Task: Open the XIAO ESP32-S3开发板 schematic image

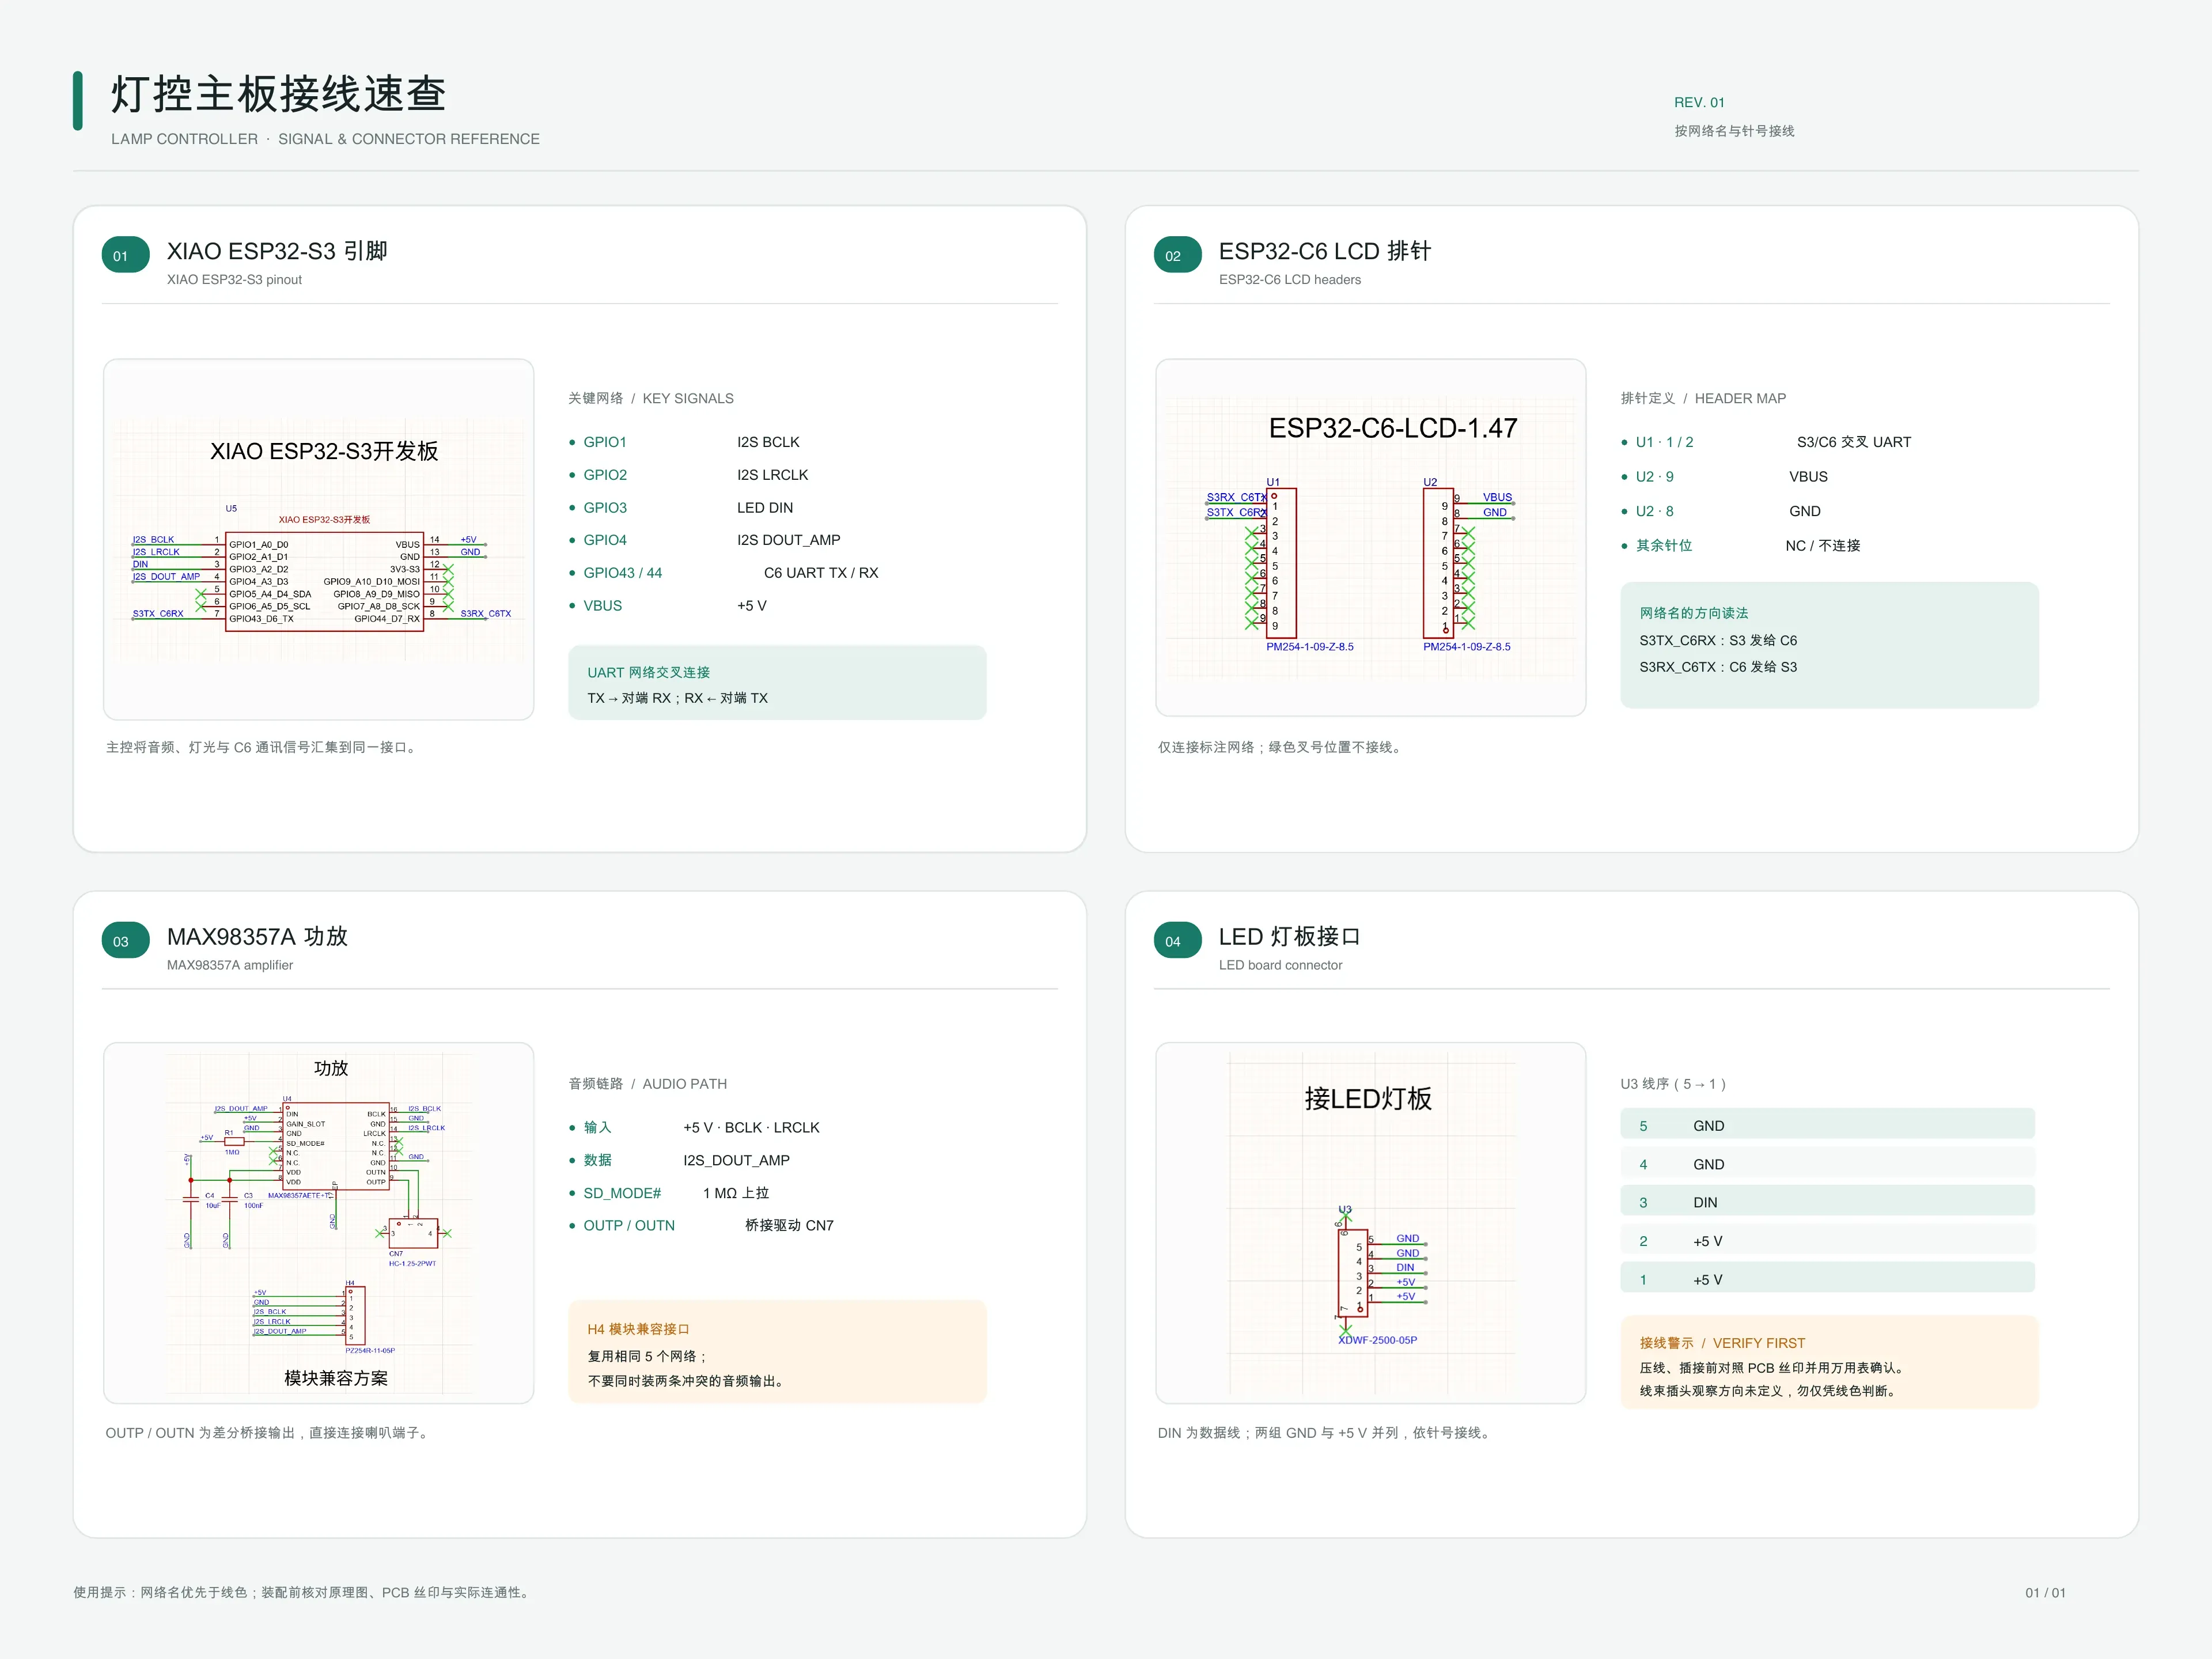Action: [319, 539]
